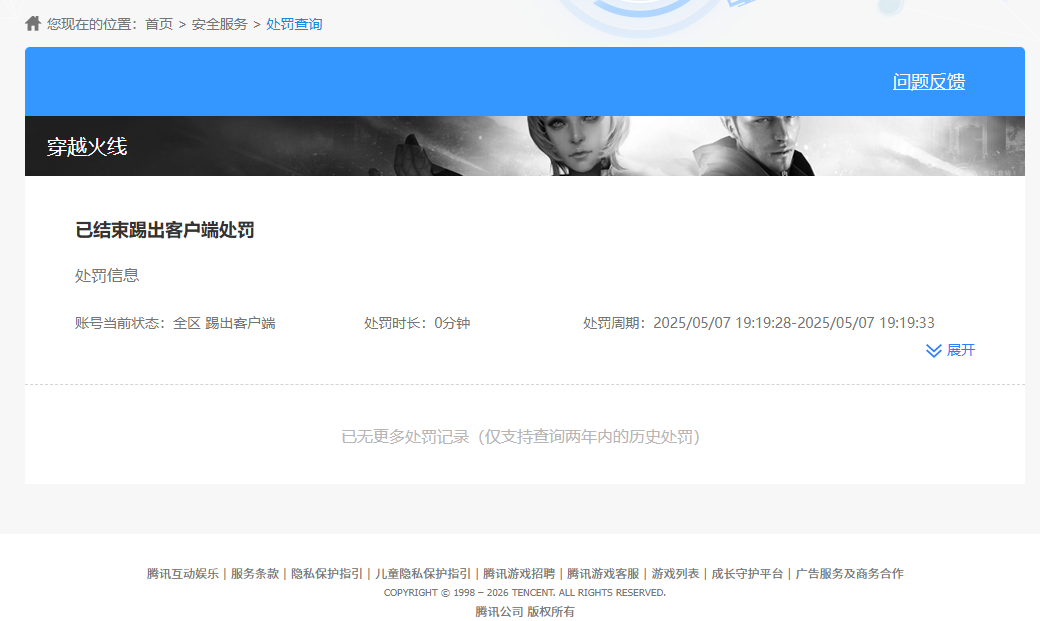Click the double-chevron expand icon
1040x621 pixels.
pyautogui.click(x=934, y=350)
